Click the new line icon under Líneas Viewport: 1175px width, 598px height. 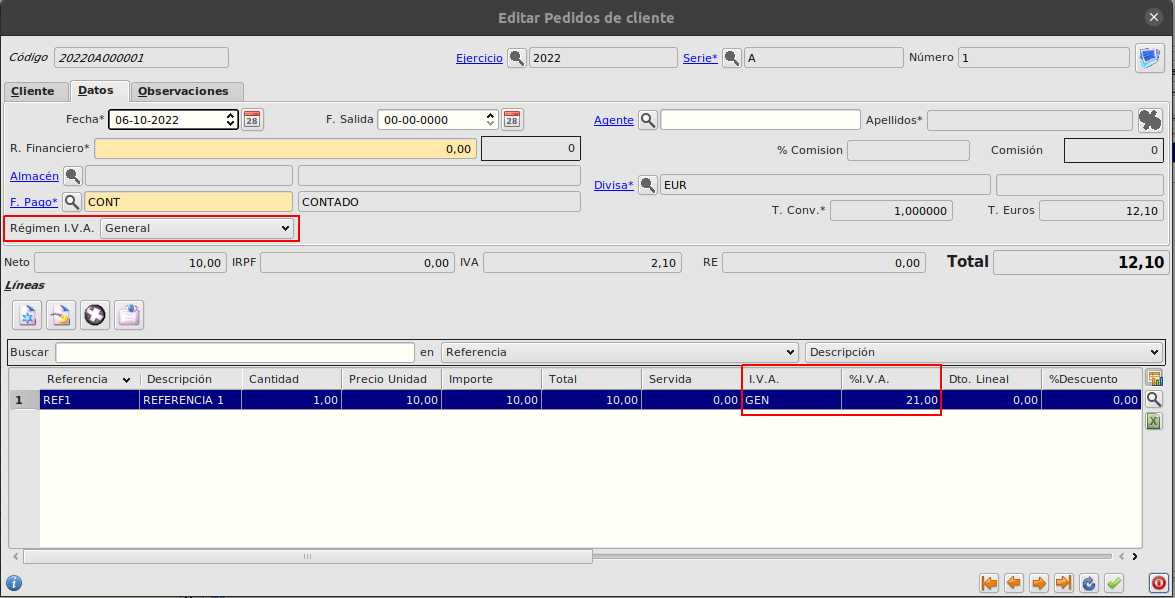(27, 315)
